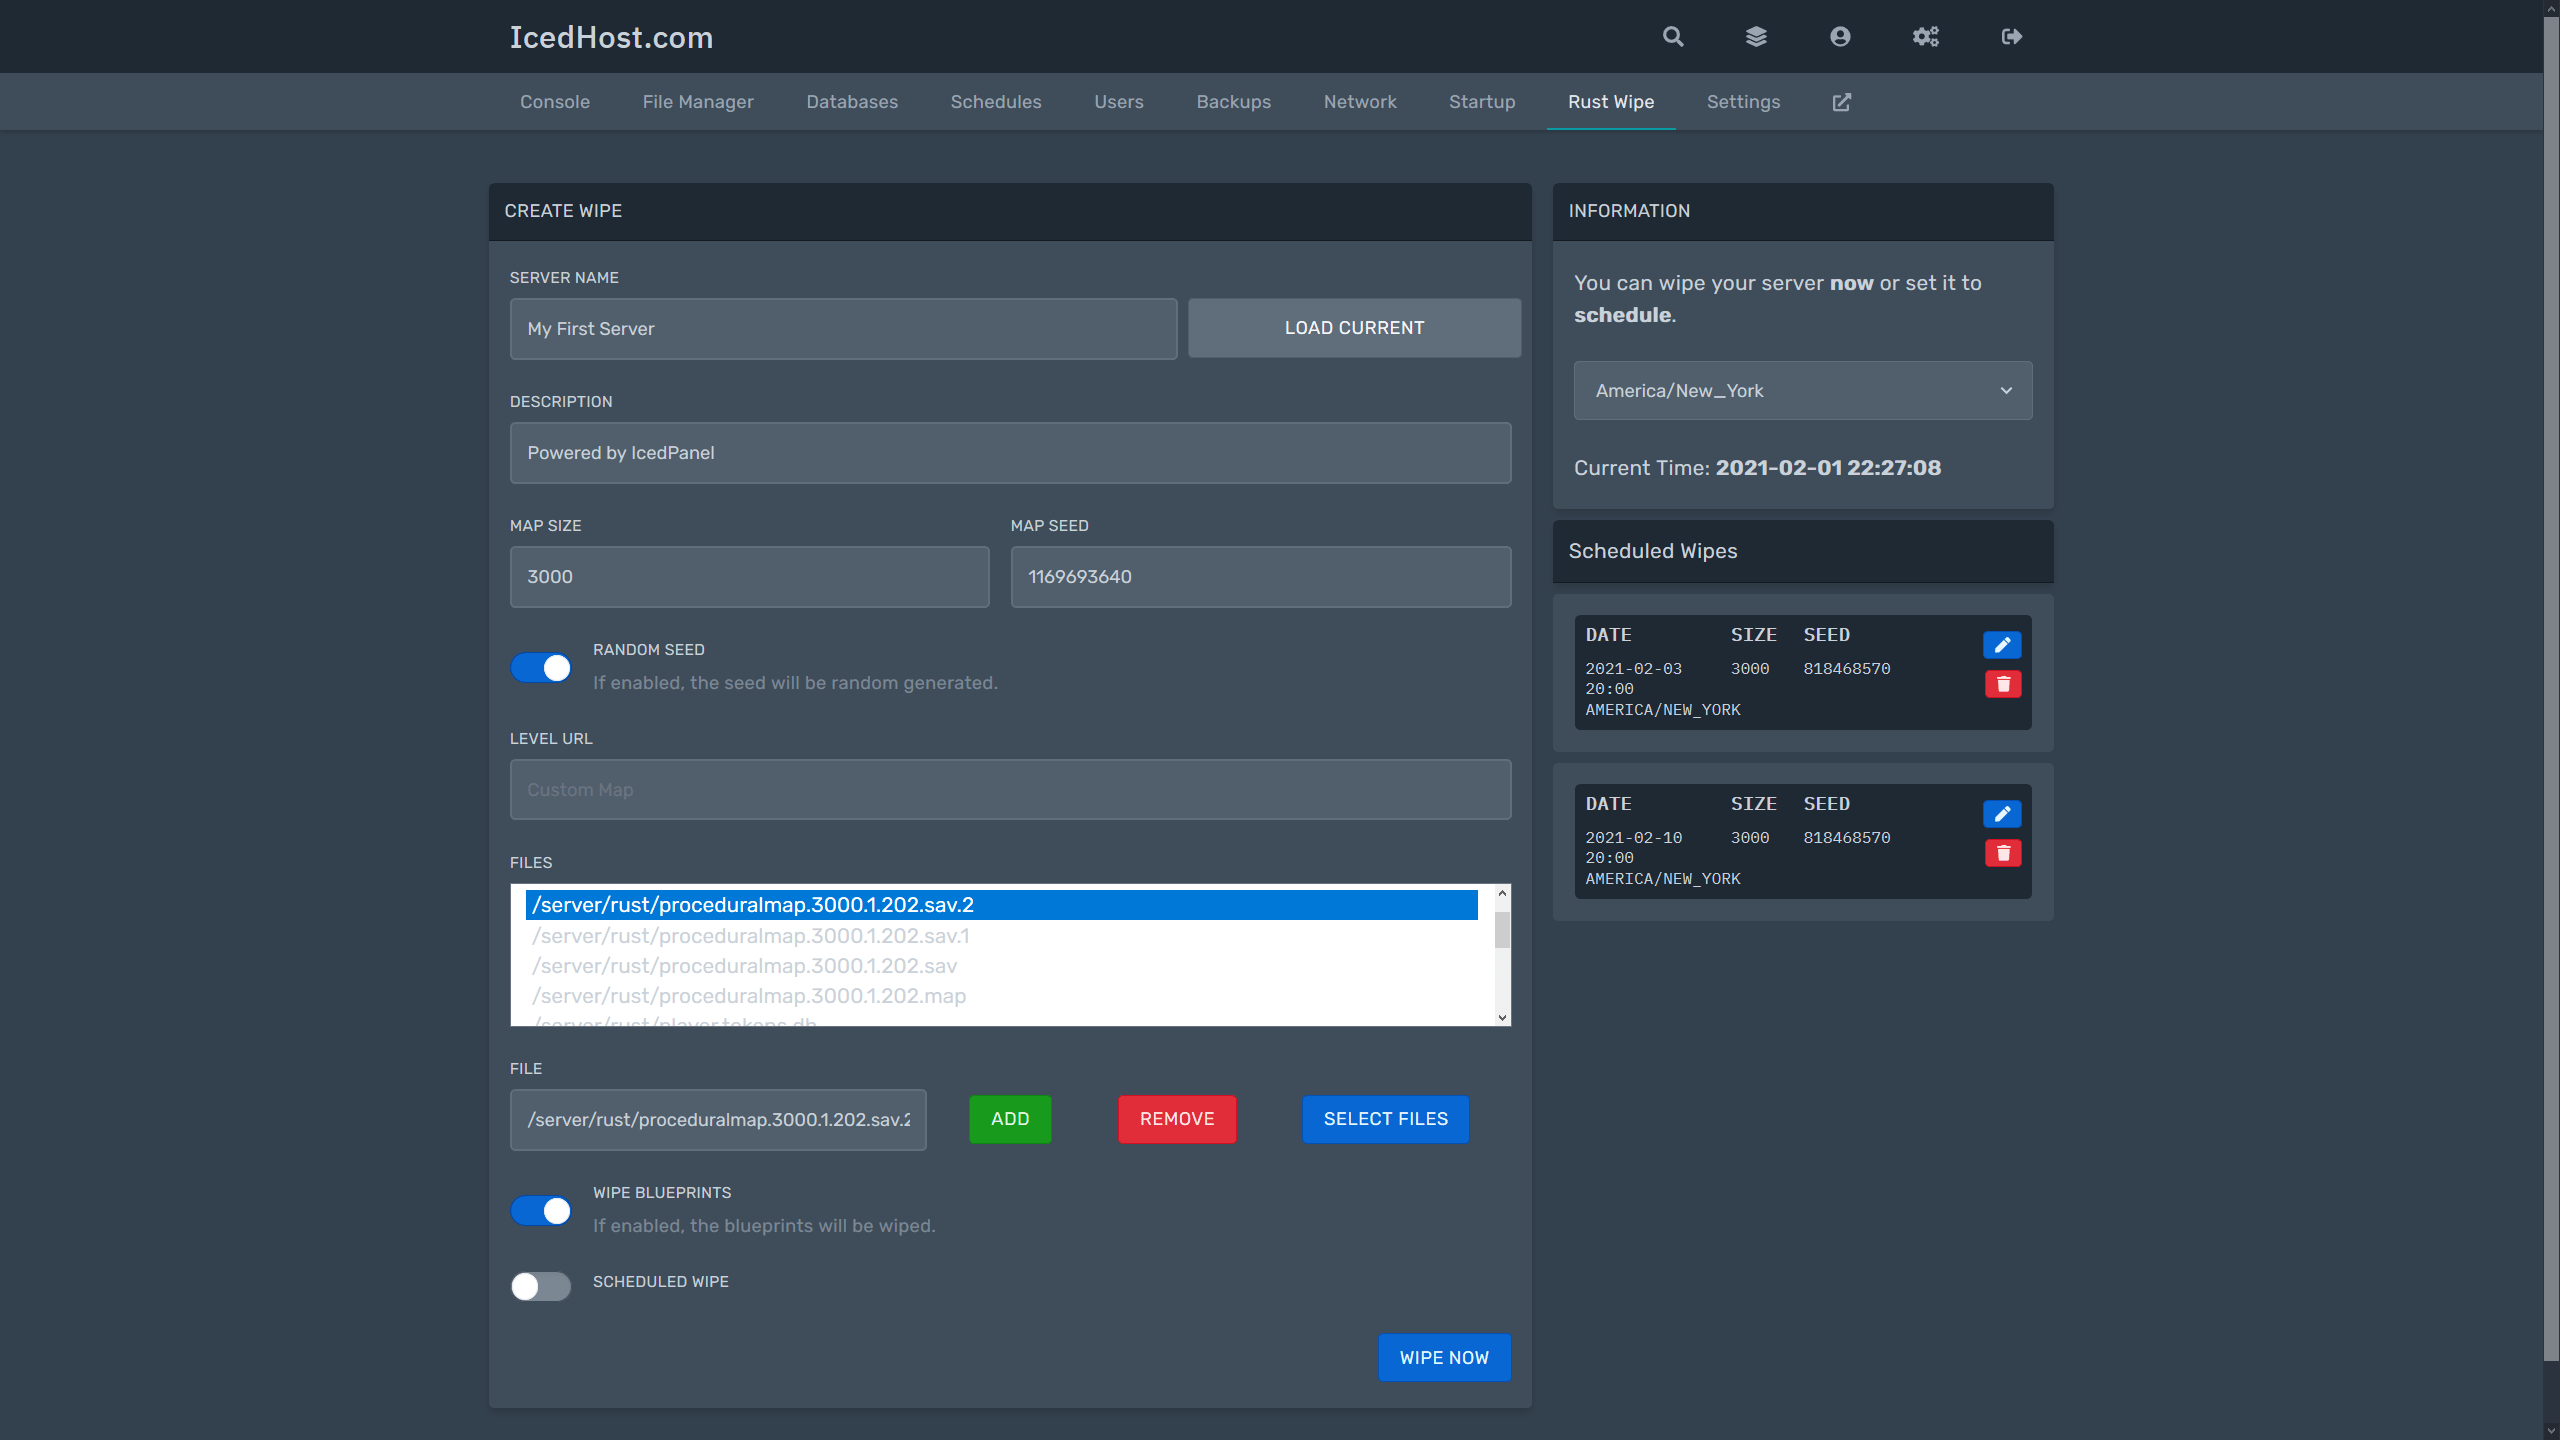Open the account profile icon

pyautogui.click(x=1840, y=37)
